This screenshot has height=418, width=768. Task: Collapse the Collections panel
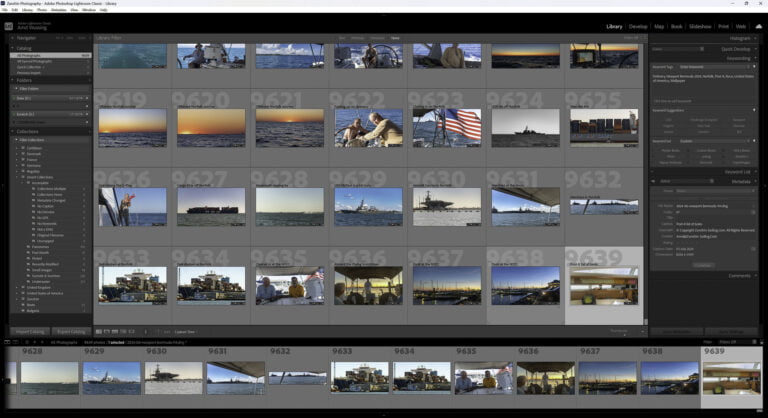pyautogui.click(x=13, y=131)
